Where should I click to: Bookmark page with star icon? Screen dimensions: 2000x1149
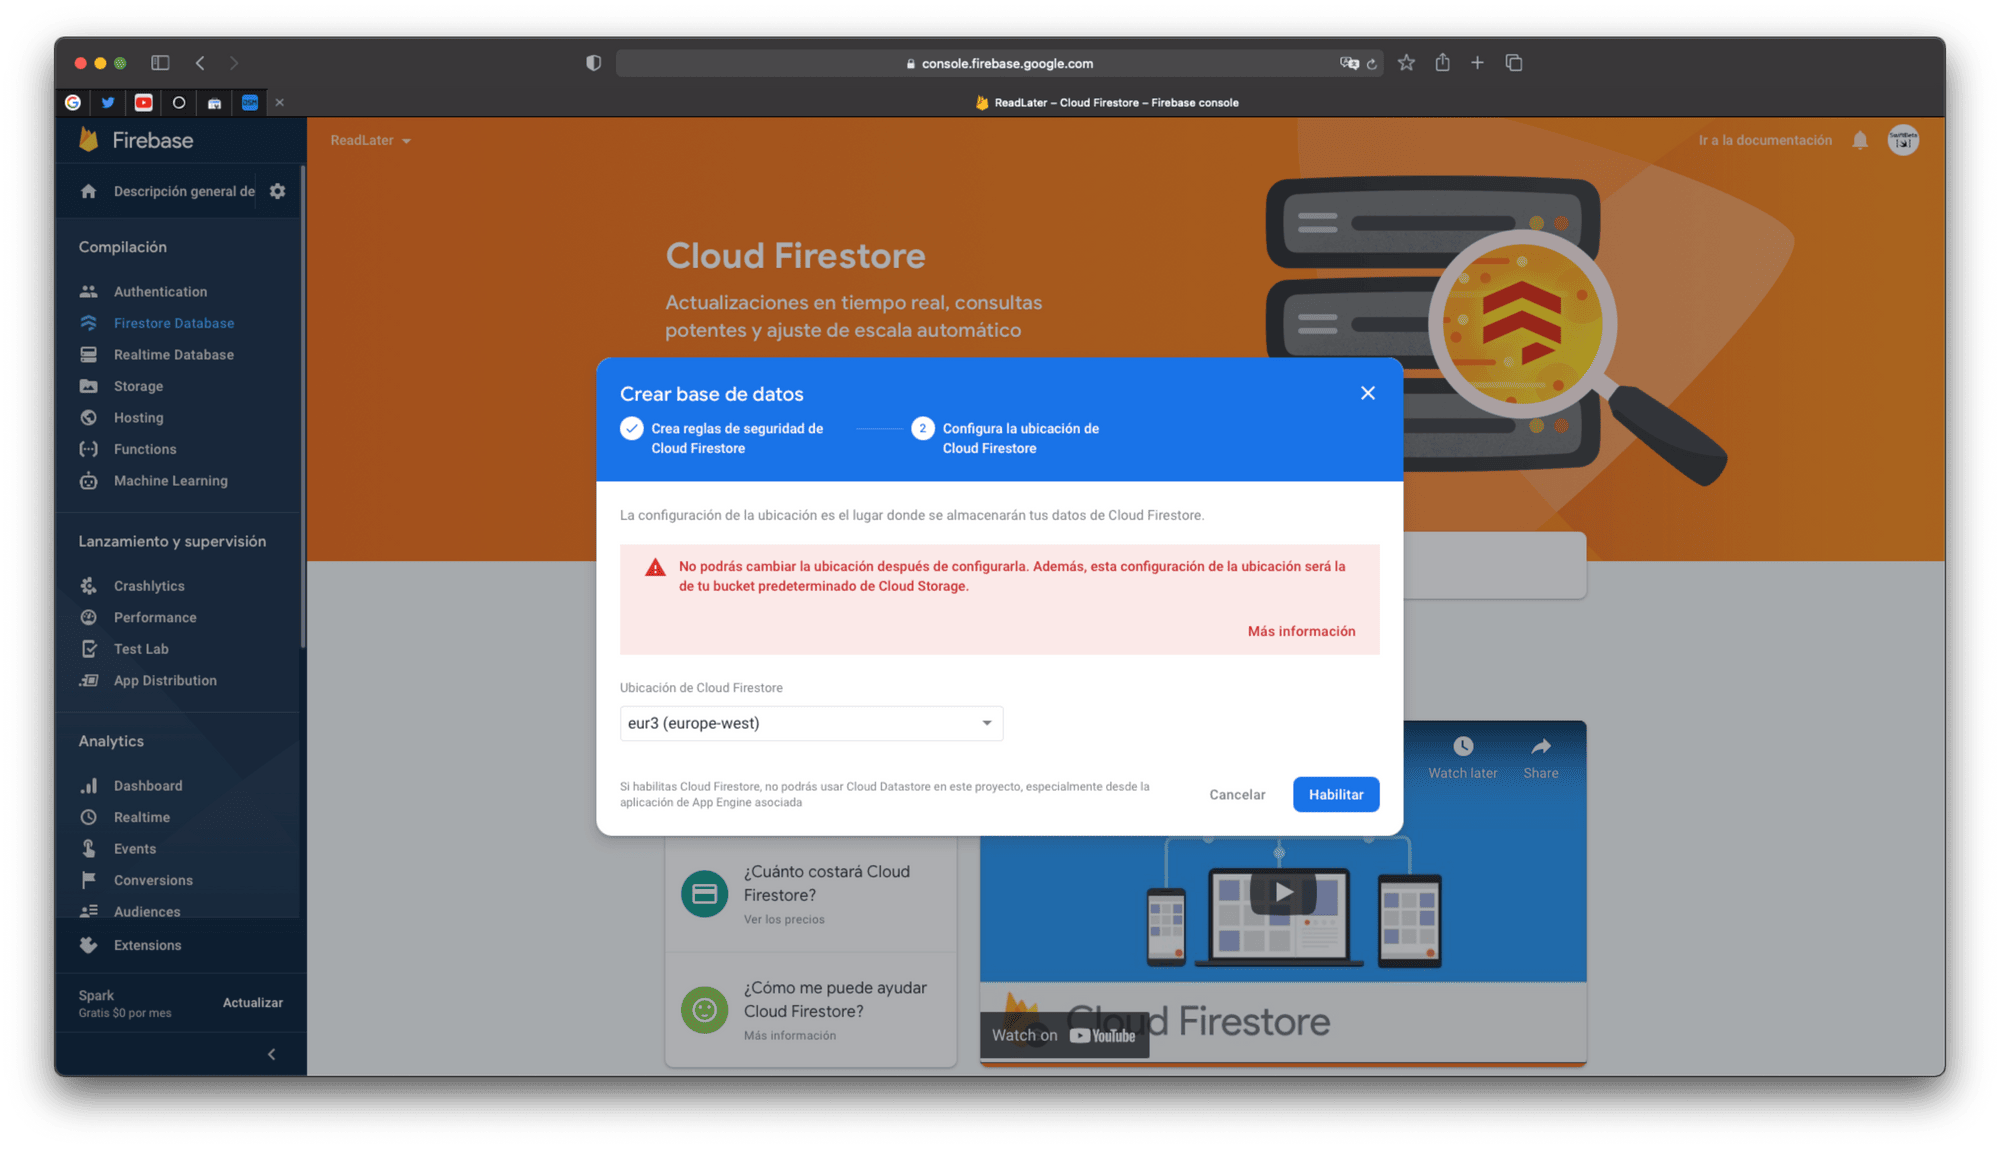click(x=1407, y=63)
